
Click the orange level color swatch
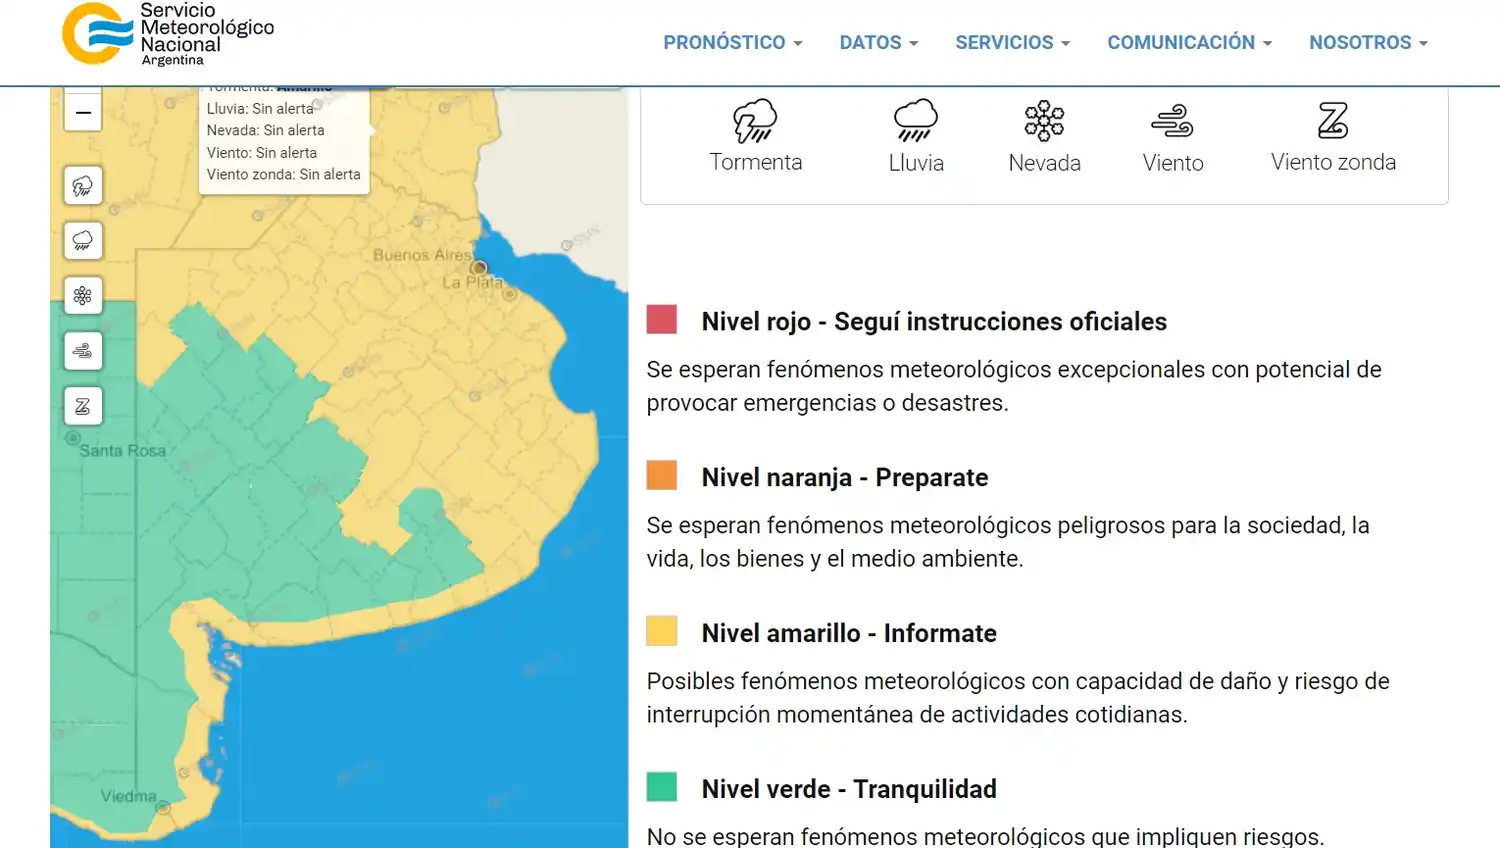(x=662, y=475)
